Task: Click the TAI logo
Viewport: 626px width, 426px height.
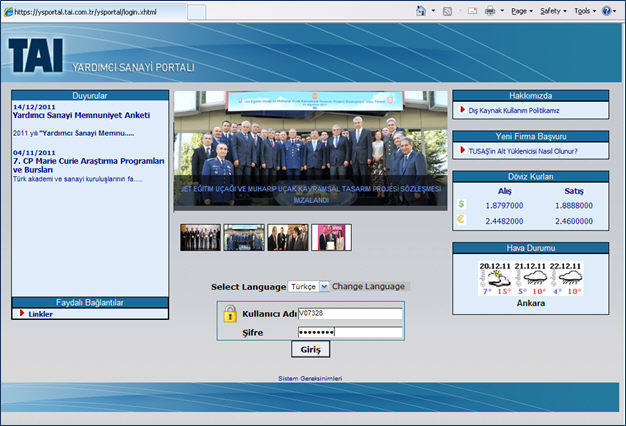Action: (x=36, y=55)
